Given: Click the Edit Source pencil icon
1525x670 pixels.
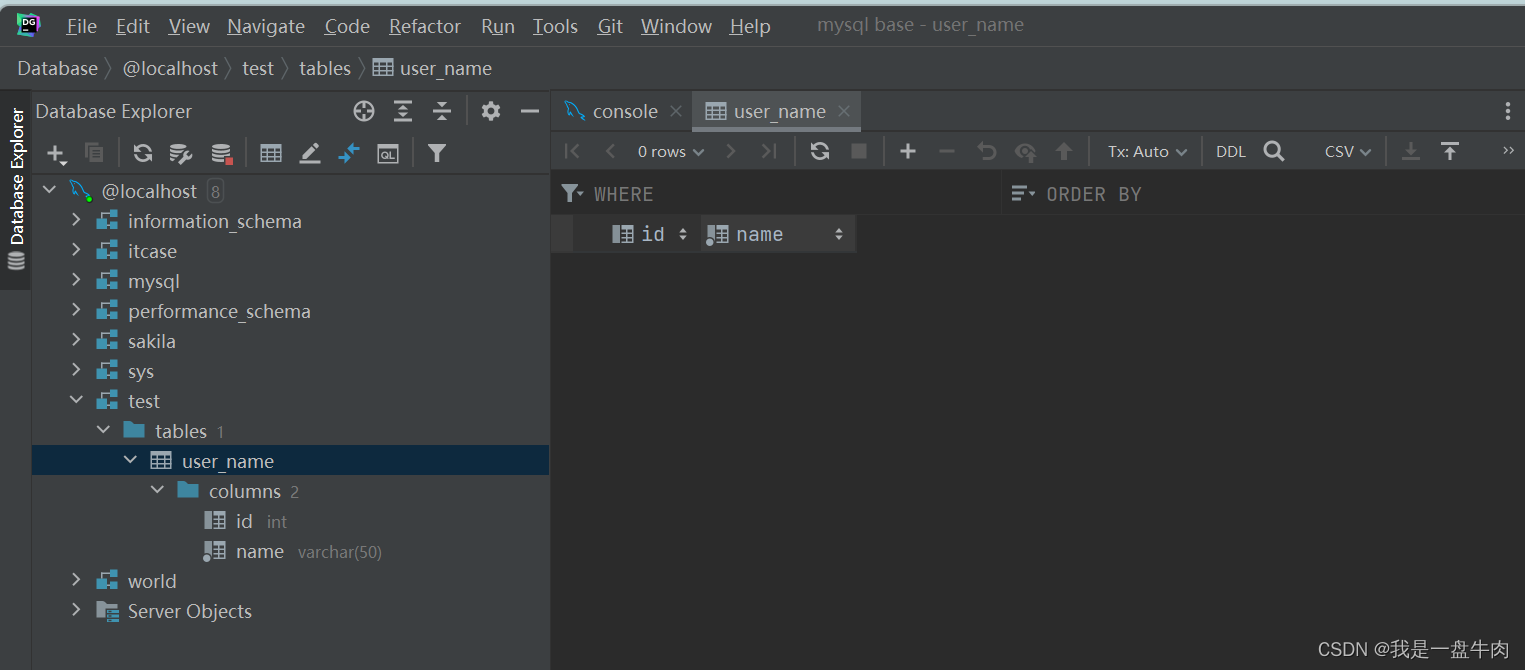Looking at the screenshot, I should tap(310, 153).
